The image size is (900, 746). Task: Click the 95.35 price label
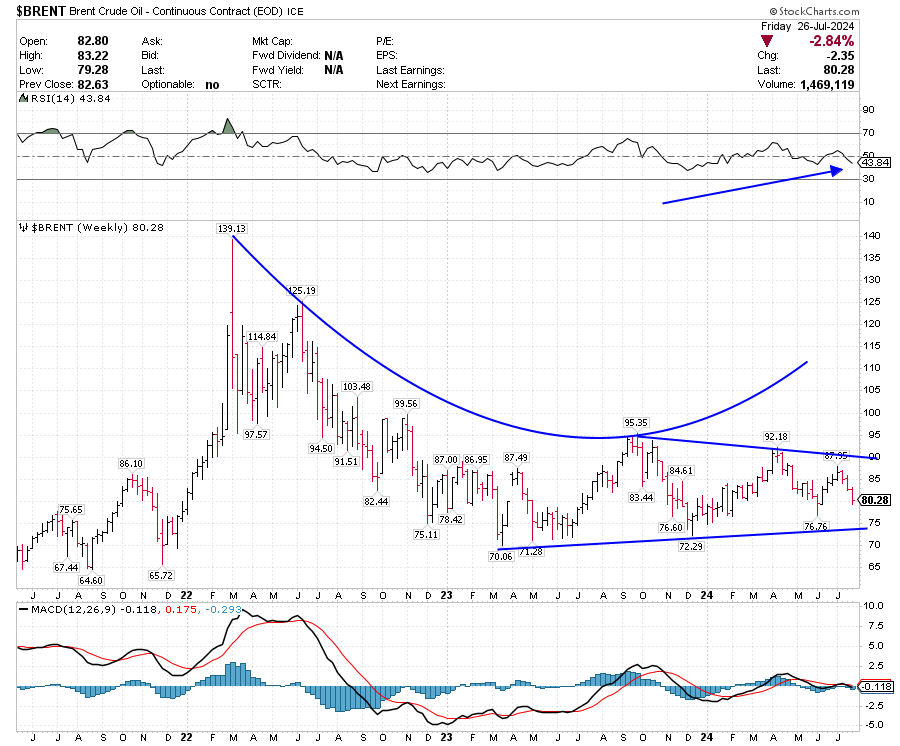(636, 423)
